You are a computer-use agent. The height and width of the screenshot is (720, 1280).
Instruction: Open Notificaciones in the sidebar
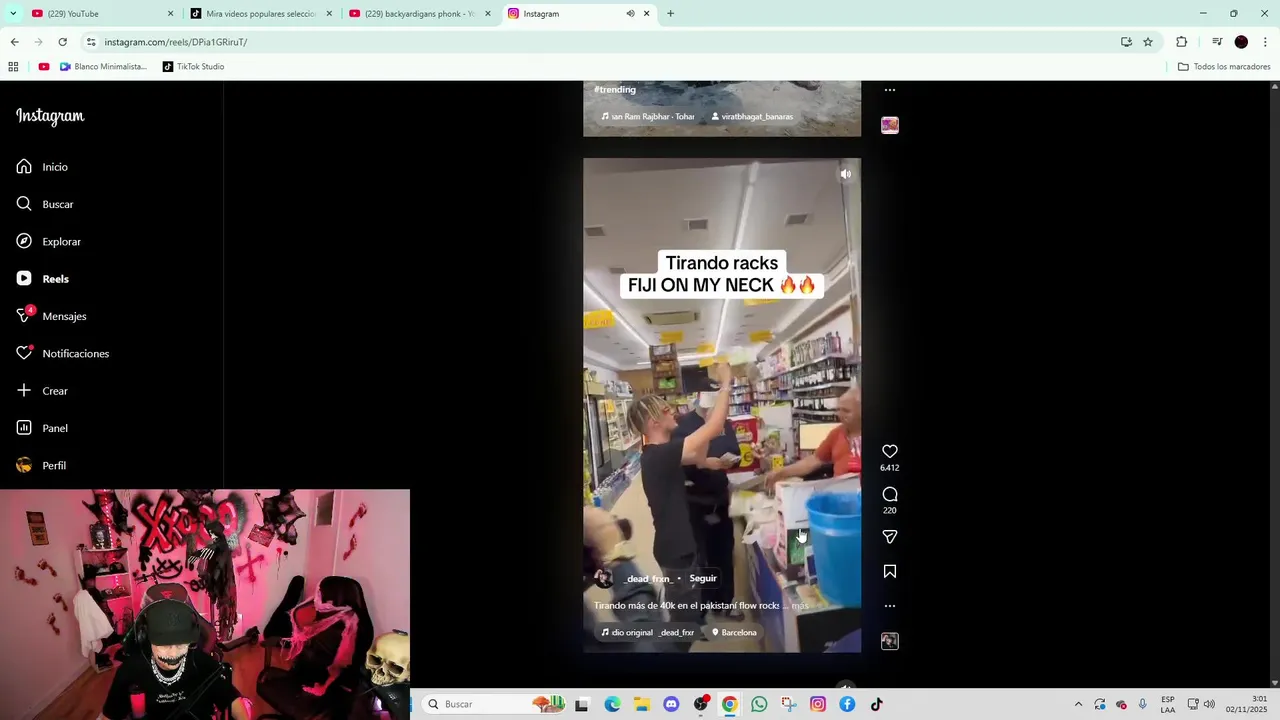coord(62,353)
